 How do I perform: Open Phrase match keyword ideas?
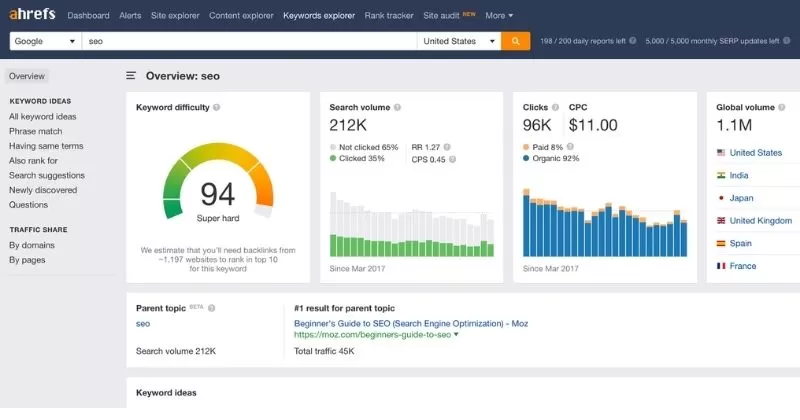tap(35, 131)
